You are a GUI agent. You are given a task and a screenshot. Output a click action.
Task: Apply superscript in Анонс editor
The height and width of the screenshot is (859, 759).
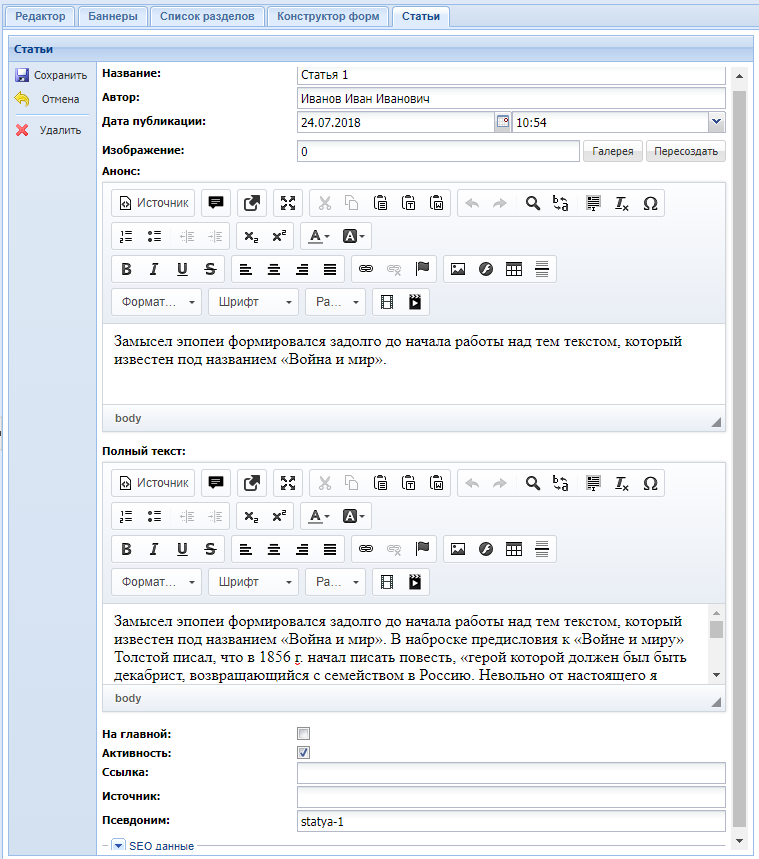pos(279,236)
